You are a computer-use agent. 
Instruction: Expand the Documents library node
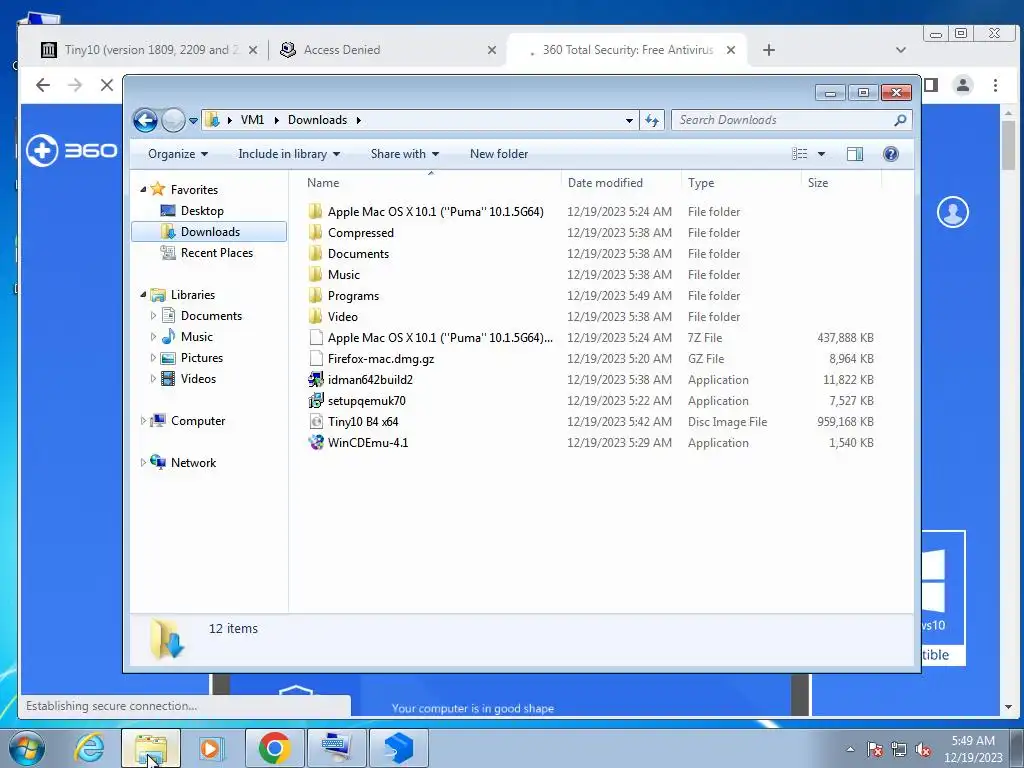153,316
